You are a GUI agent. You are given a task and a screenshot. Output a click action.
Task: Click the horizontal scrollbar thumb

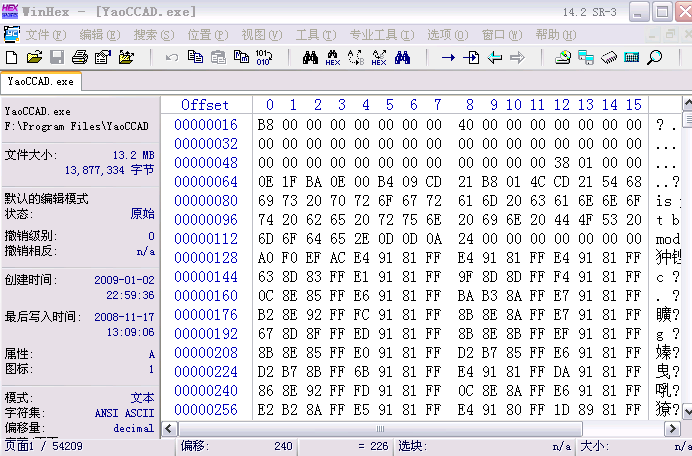pyautogui.click(x=380, y=429)
